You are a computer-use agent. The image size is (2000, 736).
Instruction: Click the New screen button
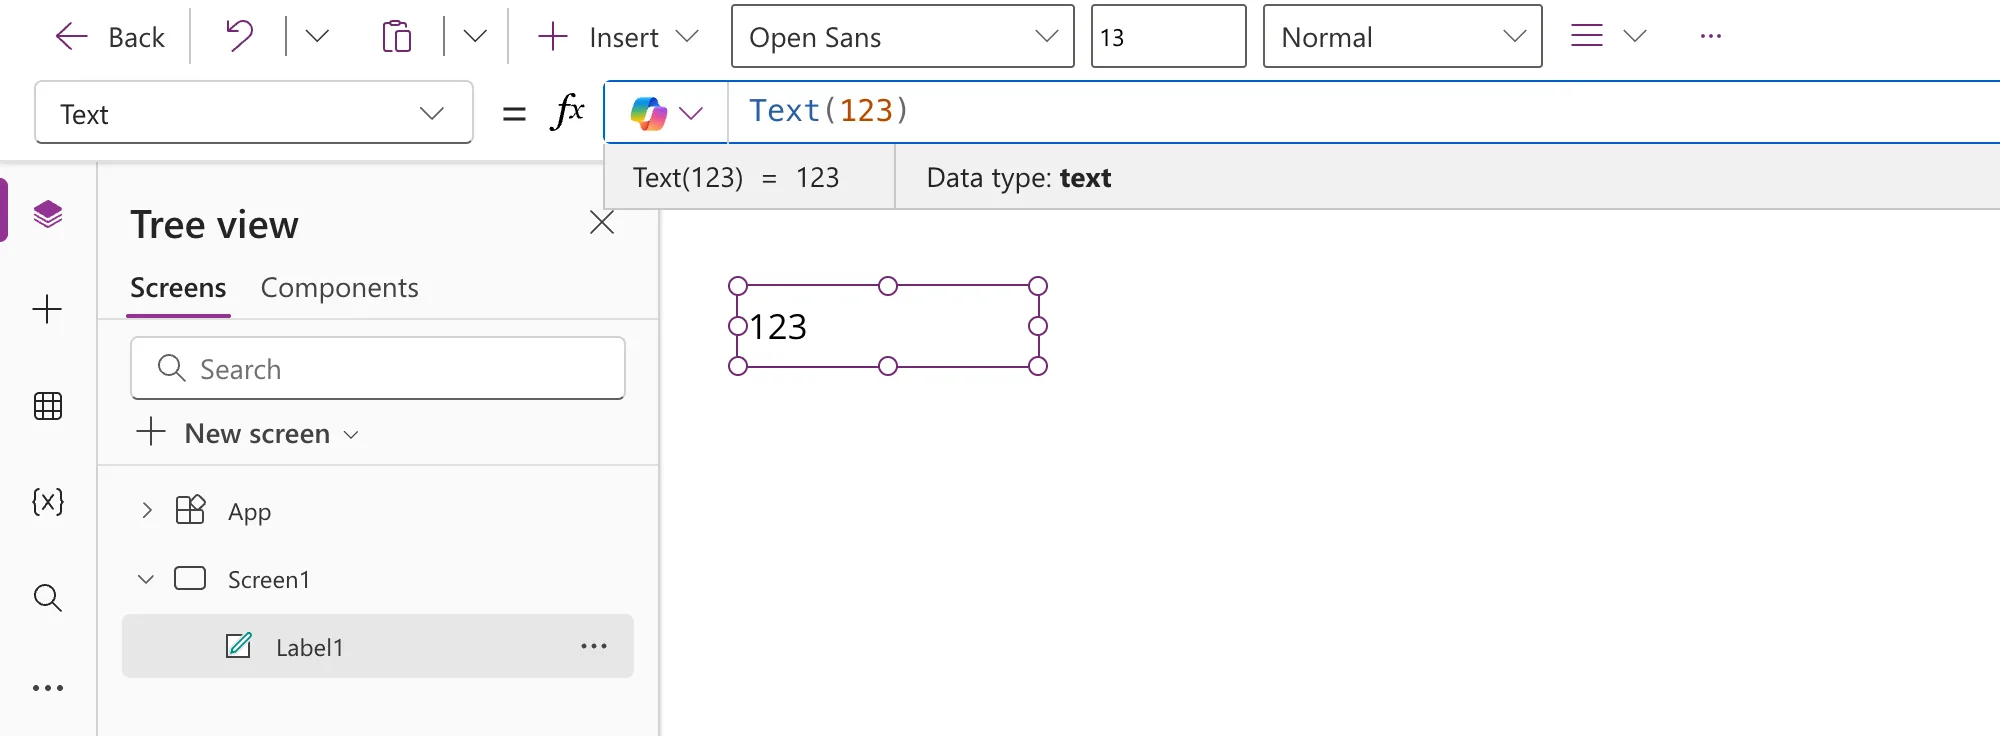pyautogui.click(x=247, y=433)
